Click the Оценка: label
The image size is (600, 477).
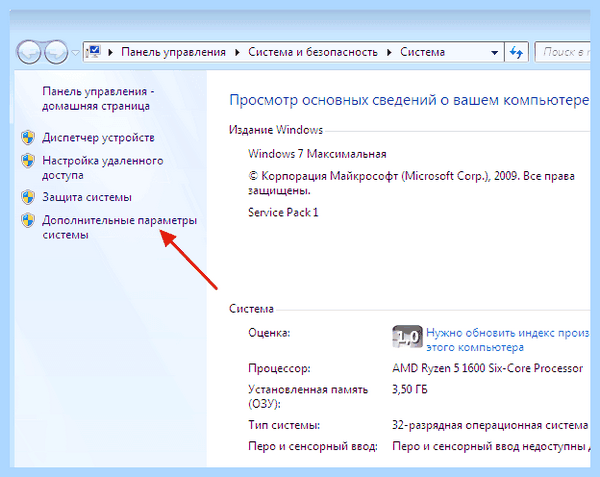coord(269,333)
